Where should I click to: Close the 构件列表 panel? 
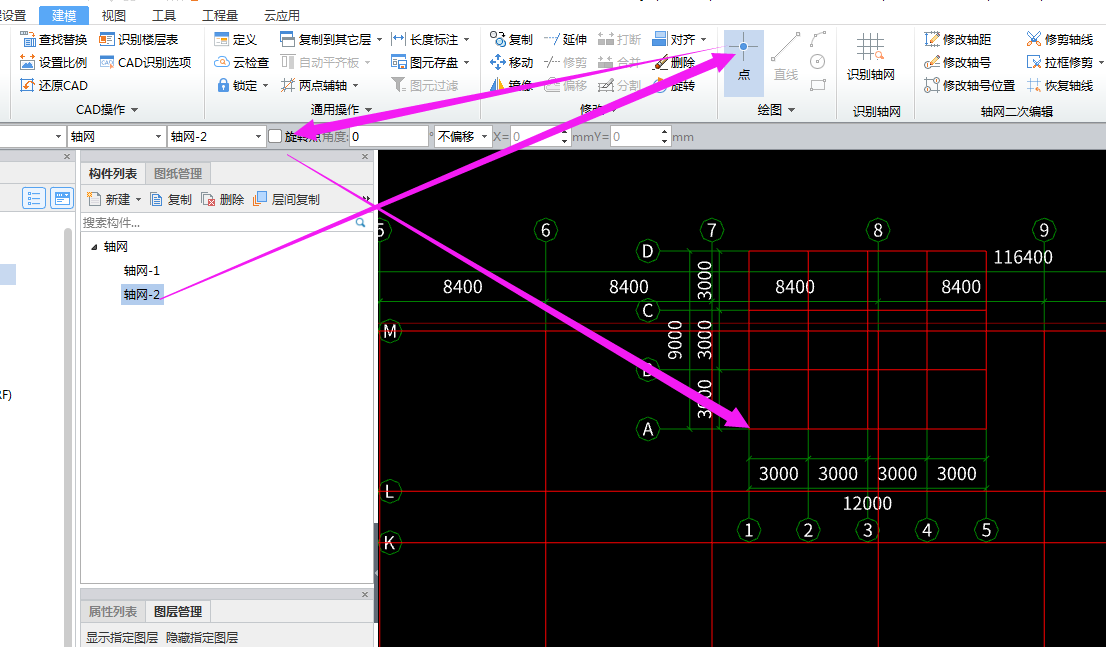point(365,157)
